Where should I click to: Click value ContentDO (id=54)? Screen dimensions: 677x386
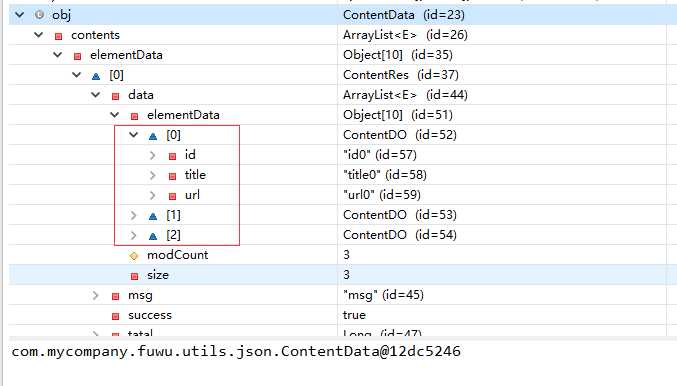tap(400, 235)
